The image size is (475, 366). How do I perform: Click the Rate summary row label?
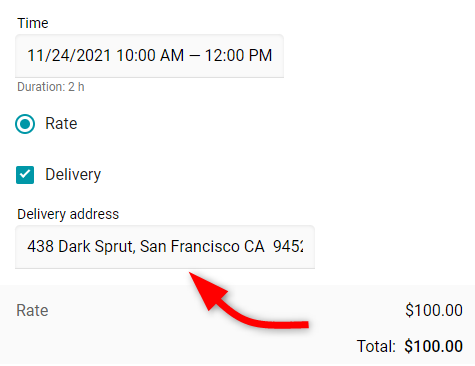point(32,310)
